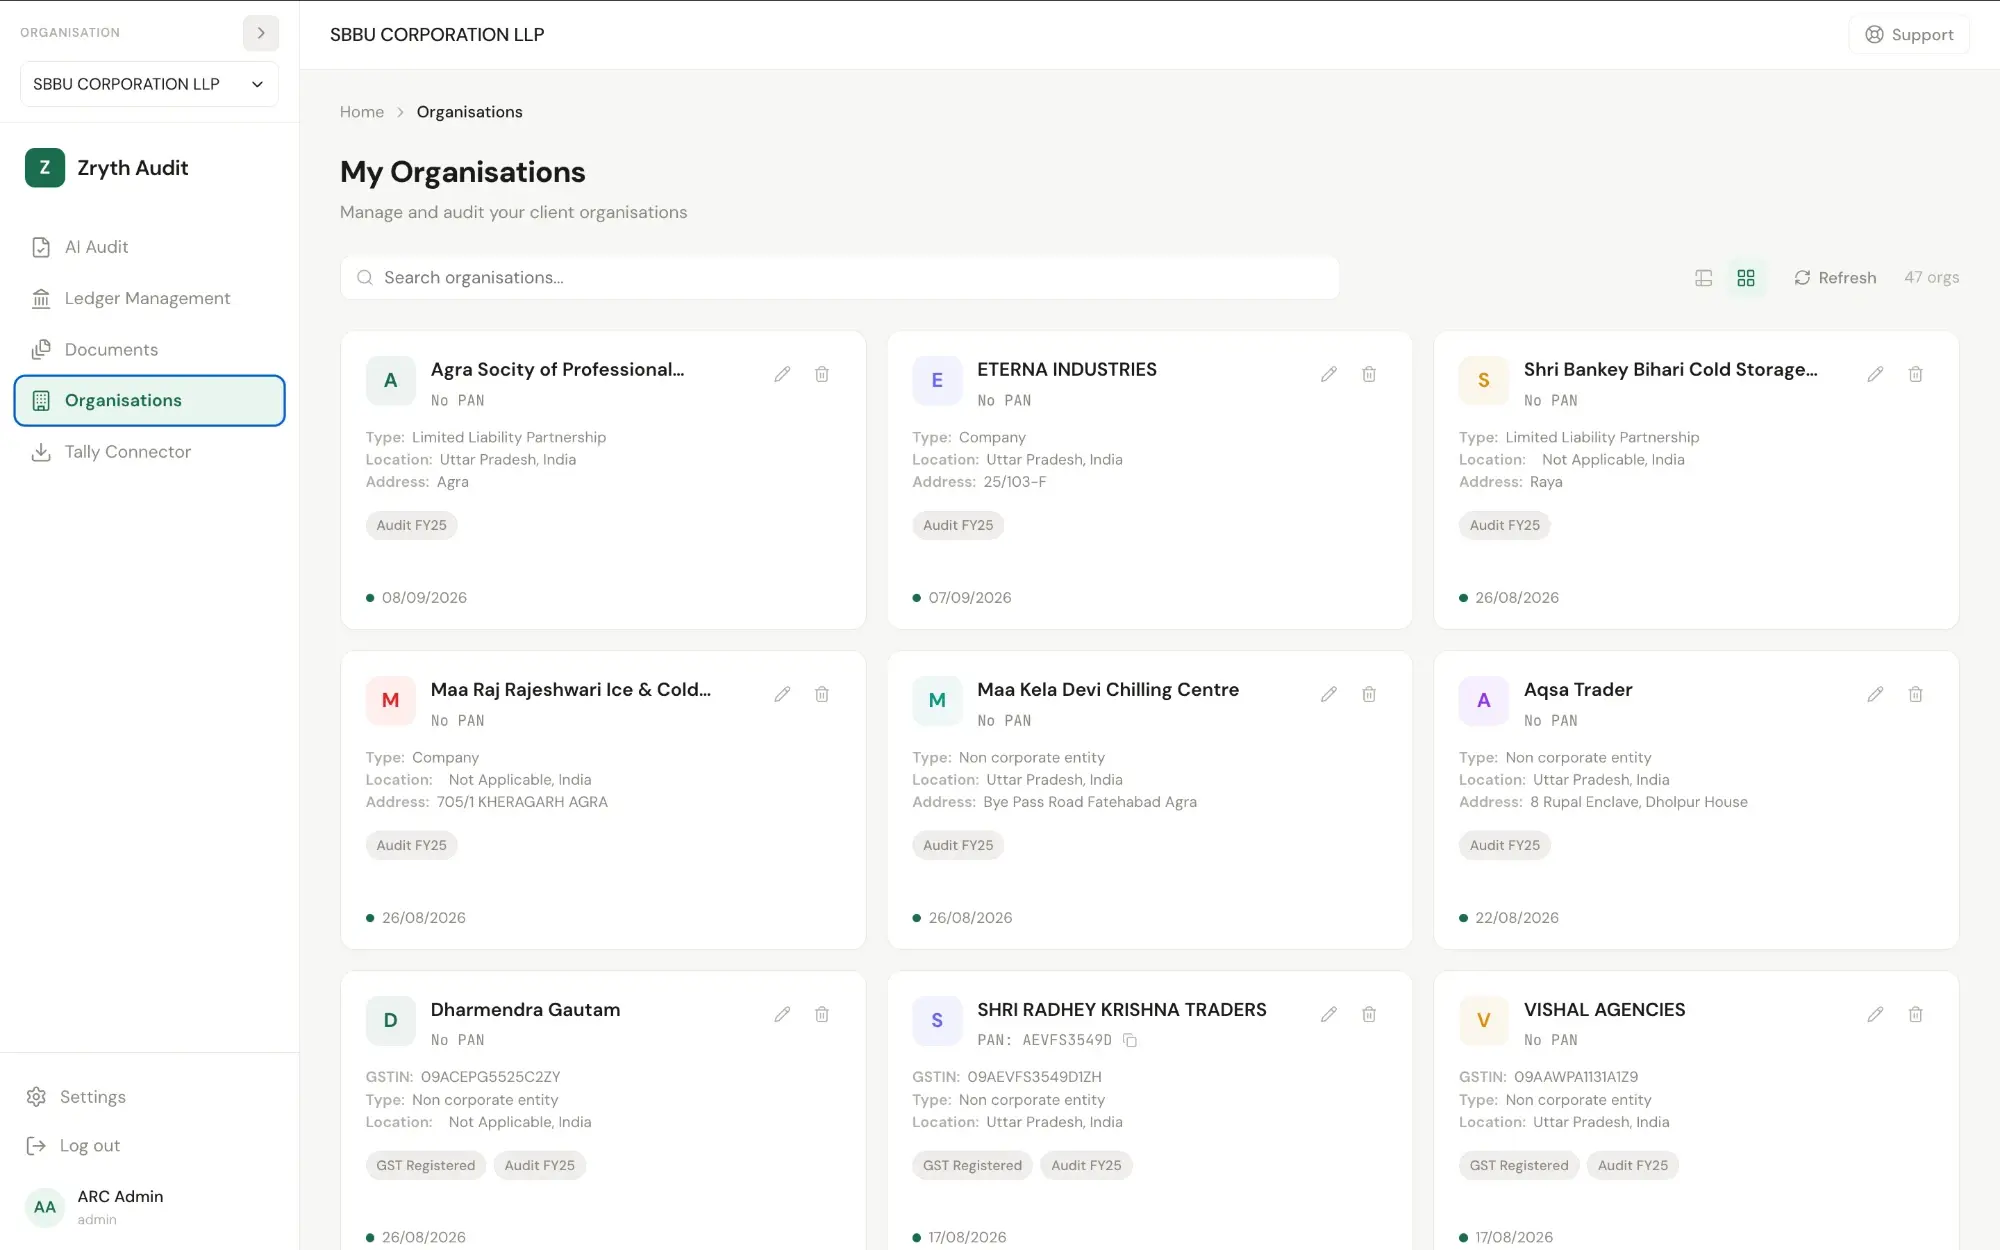
Task: Edit Agra Socity of Professional organisation
Action: 782,374
